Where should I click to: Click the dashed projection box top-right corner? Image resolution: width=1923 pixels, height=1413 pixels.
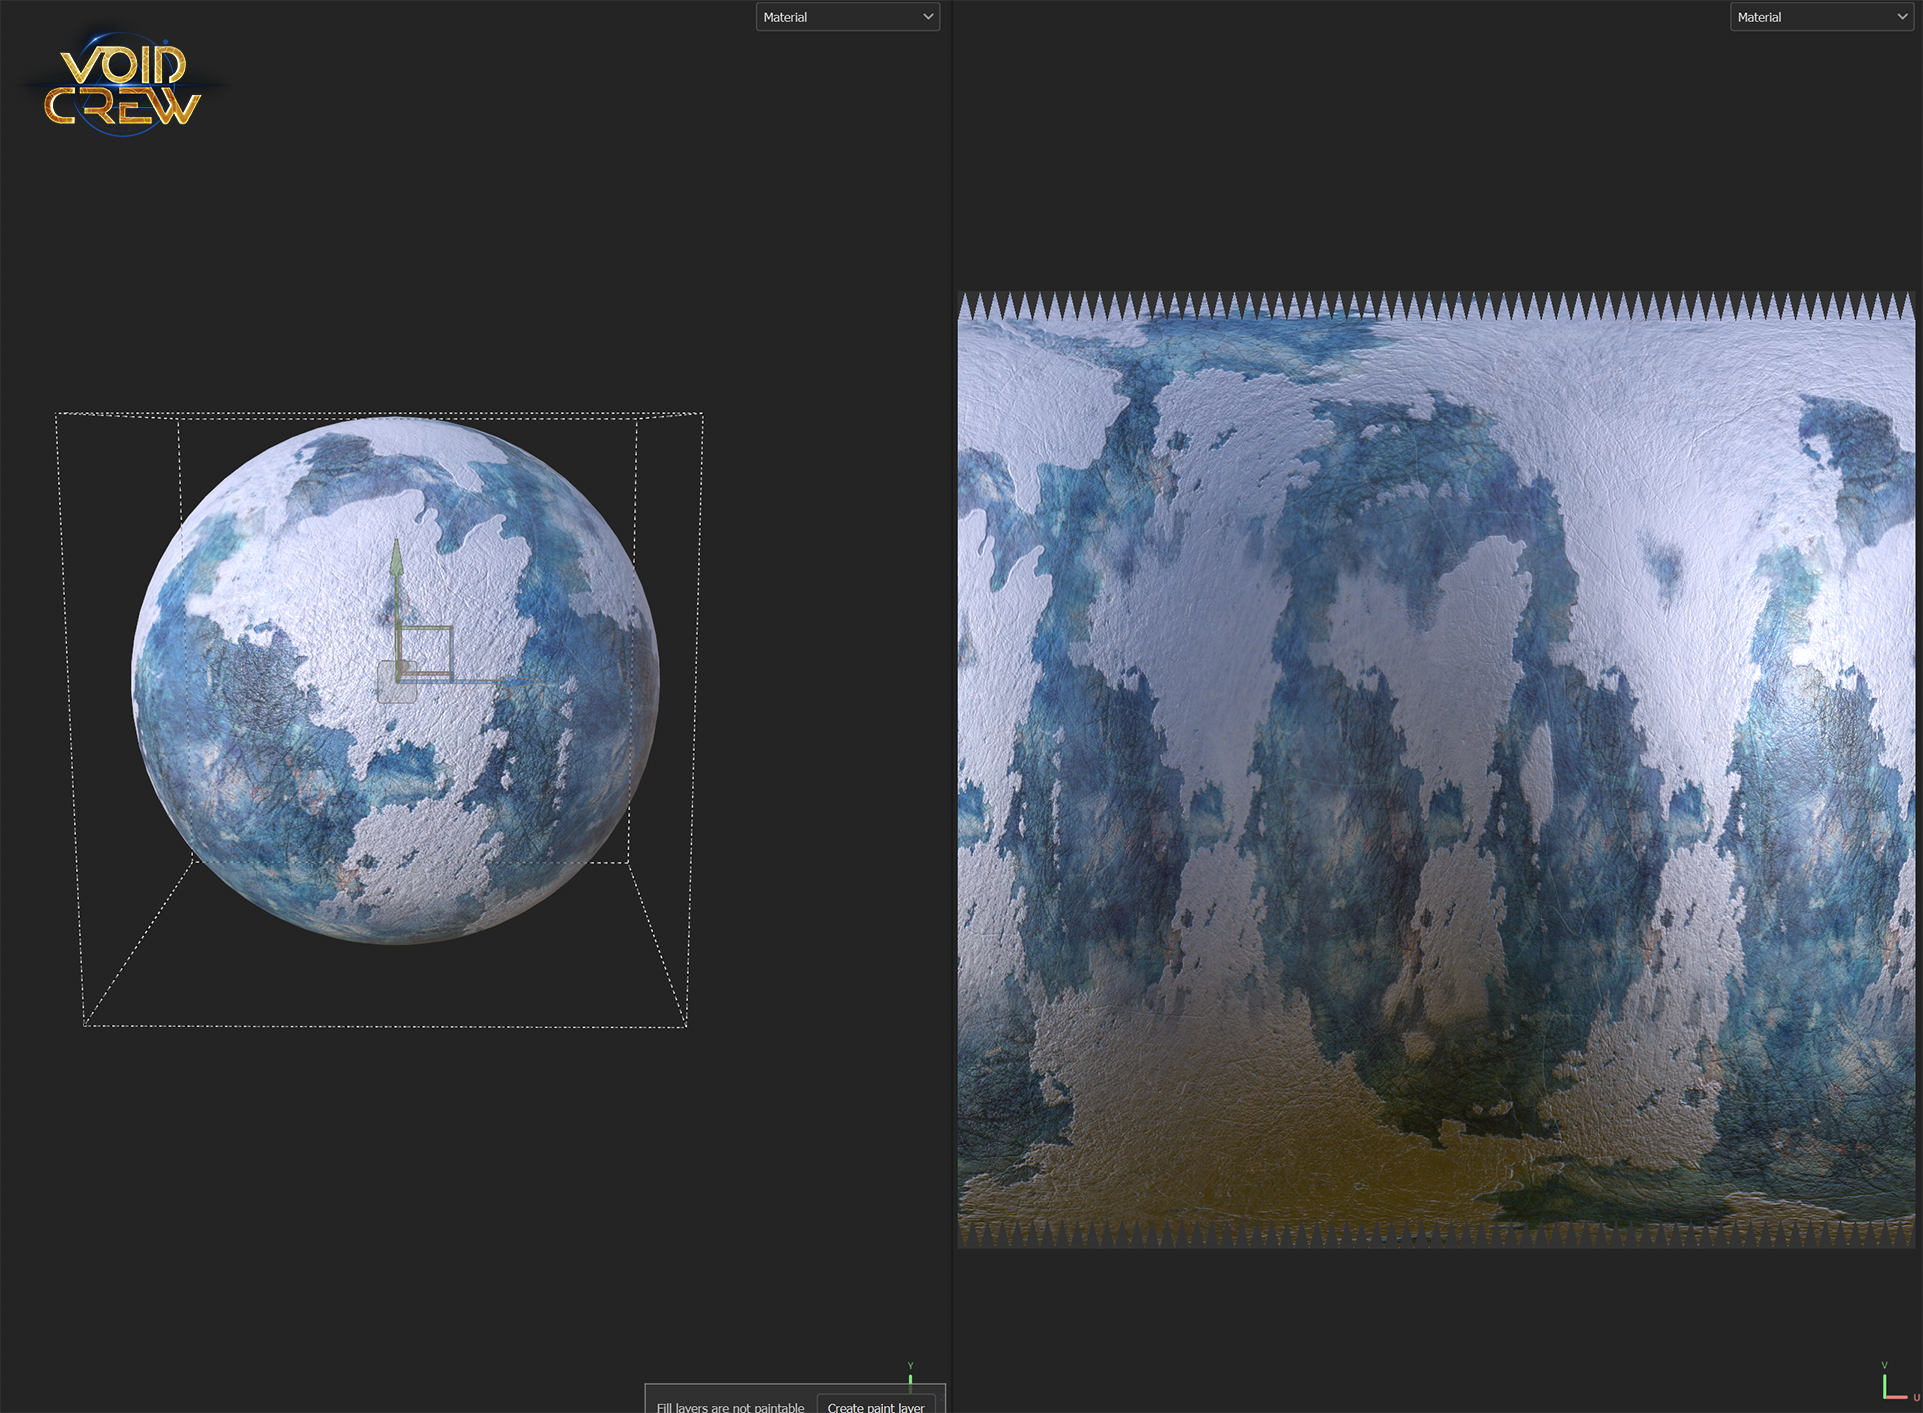pyautogui.click(x=702, y=413)
